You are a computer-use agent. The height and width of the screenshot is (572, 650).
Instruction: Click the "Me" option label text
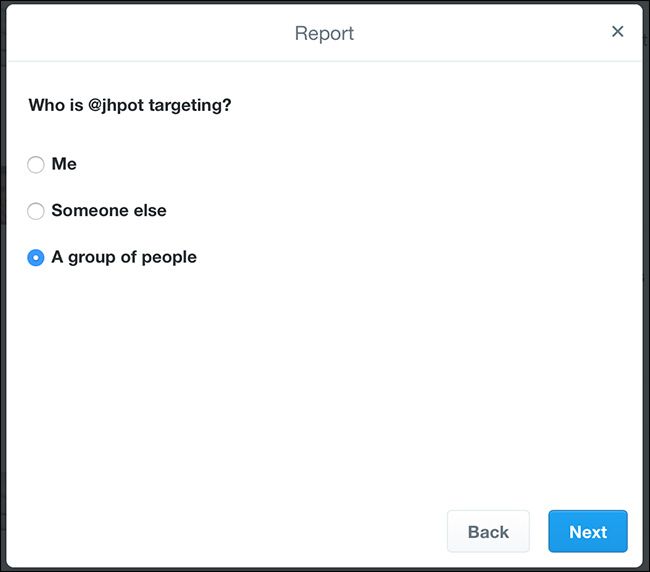point(64,164)
